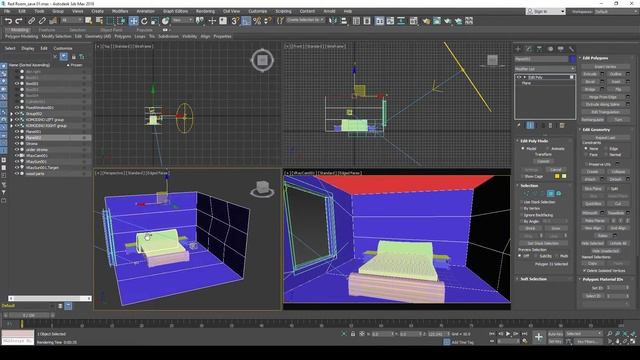The width and height of the screenshot is (640, 360).
Task: Open the Hierarchy tab in command panel
Action: click(x=539, y=49)
